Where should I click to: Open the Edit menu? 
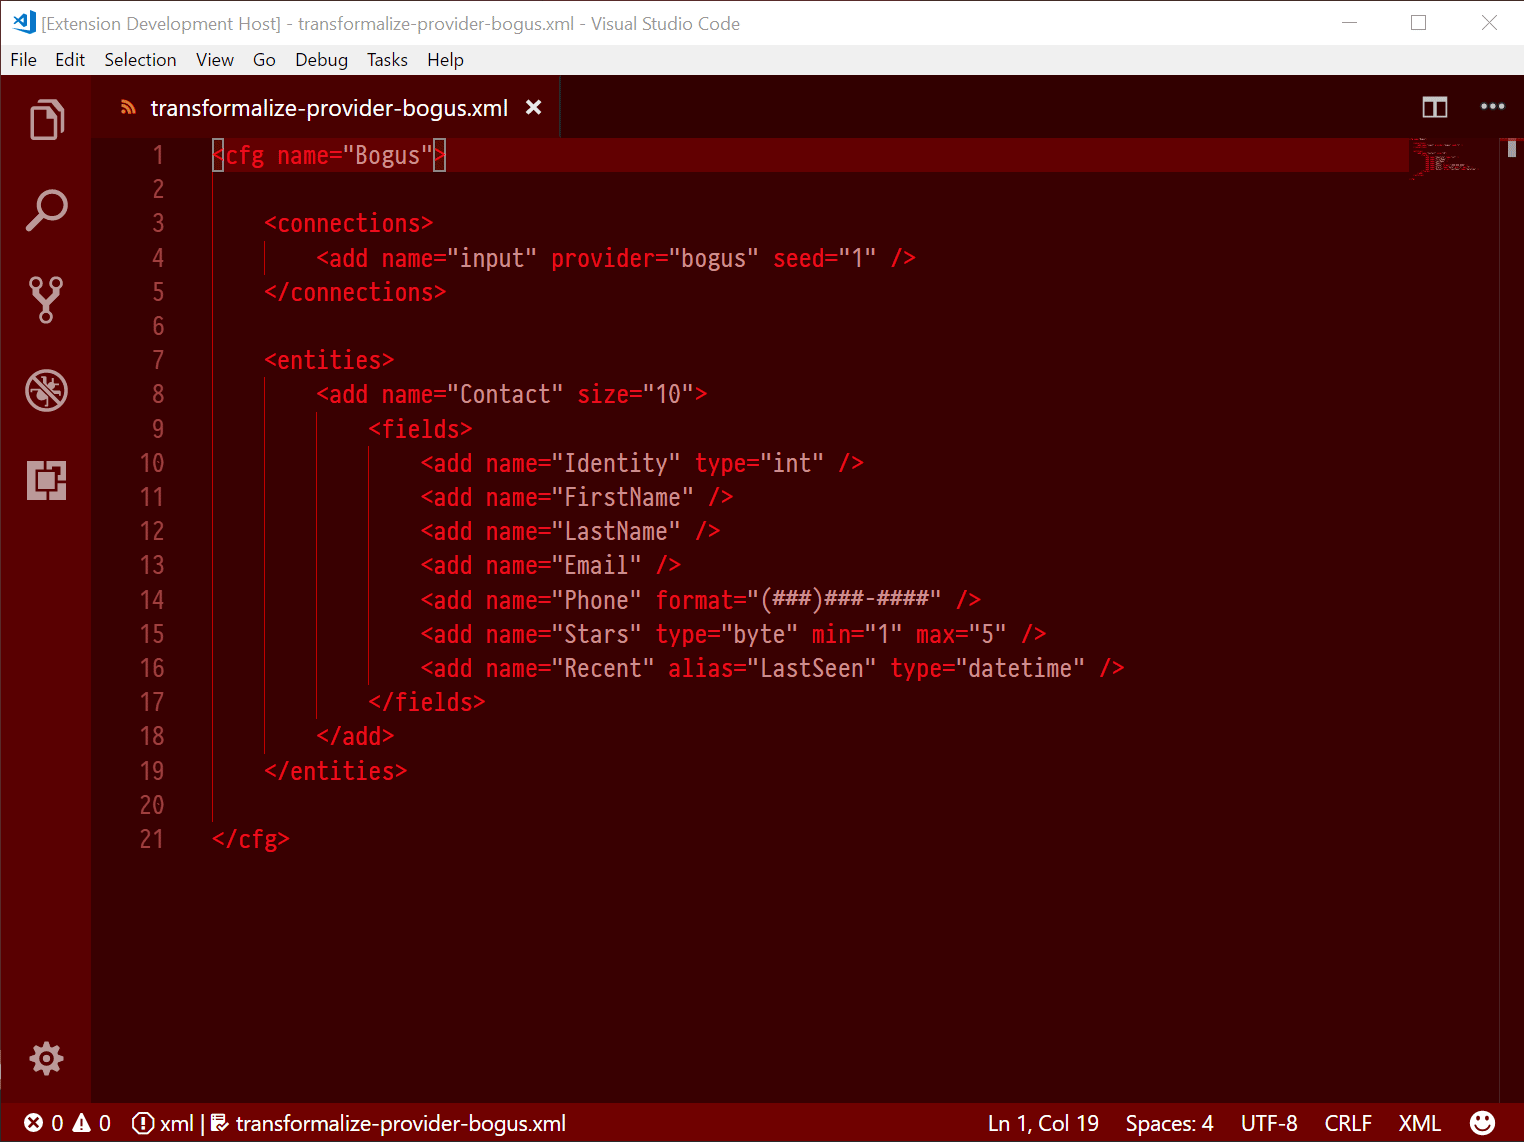click(x=70, y=60)
